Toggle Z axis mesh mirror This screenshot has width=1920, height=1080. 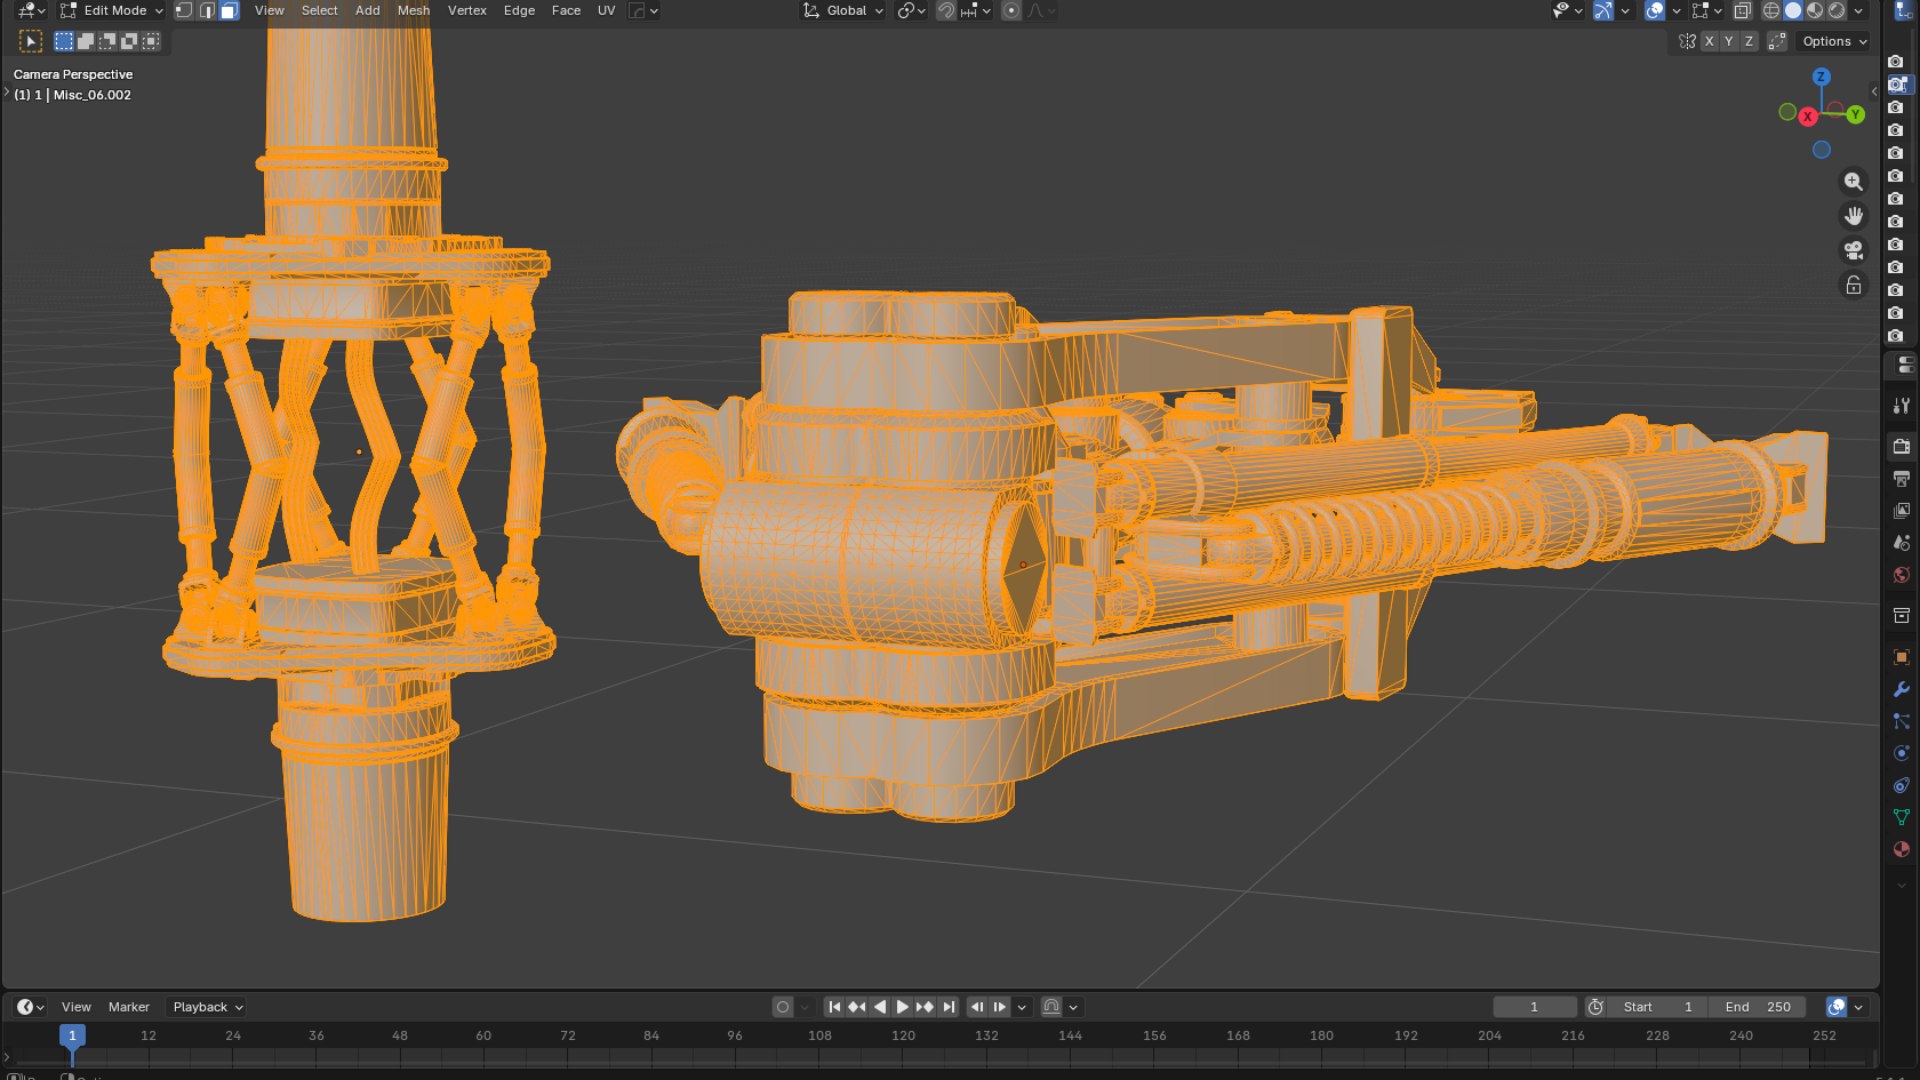pos(1749,41)
